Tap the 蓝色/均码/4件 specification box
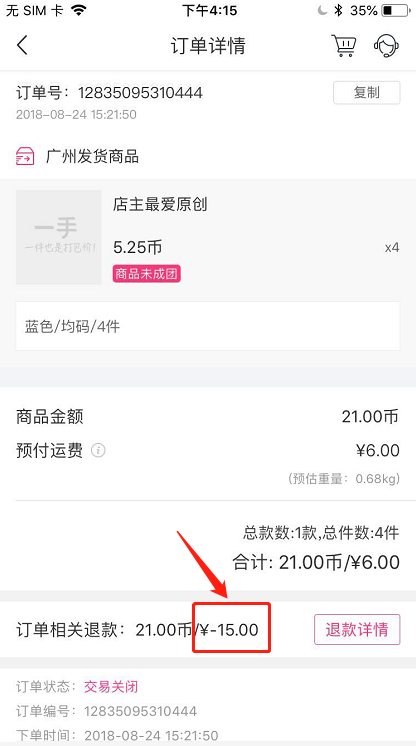416x746 pixels. coord(208,326)
